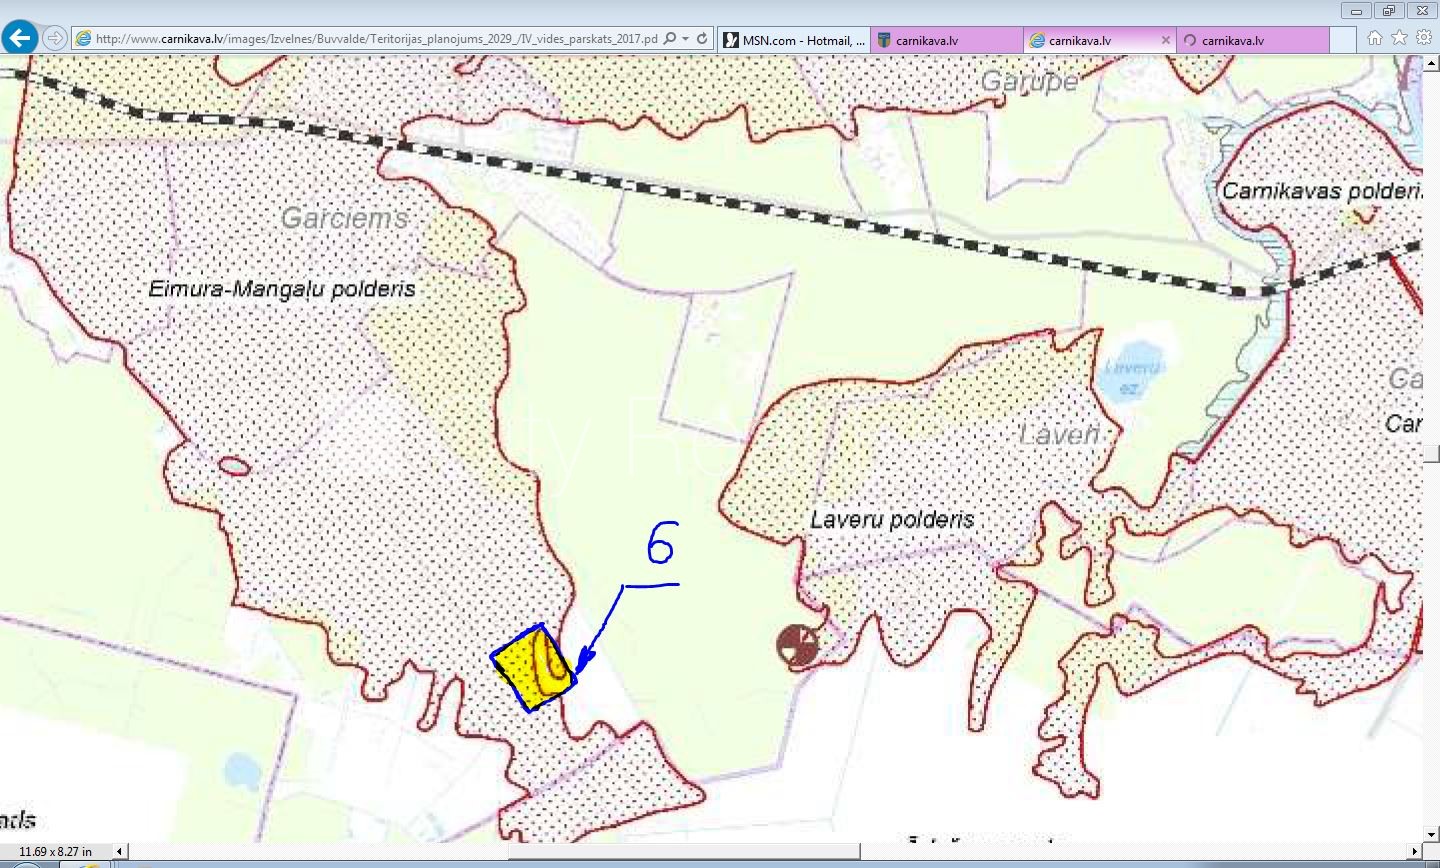This screenshot has height=868, width=1440.
Task: Click the vertical scrollbar up arrow
Action: (1431, 63)
